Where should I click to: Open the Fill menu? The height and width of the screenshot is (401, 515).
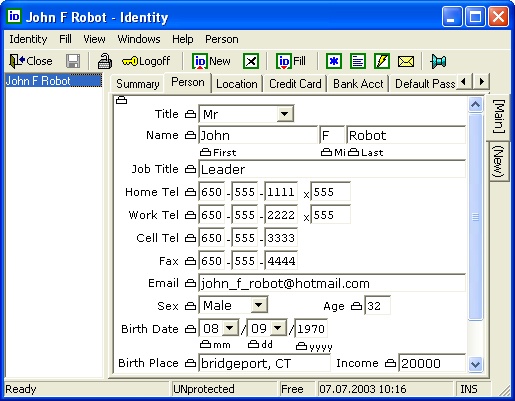pyautogui.click(x=65, y=39)
